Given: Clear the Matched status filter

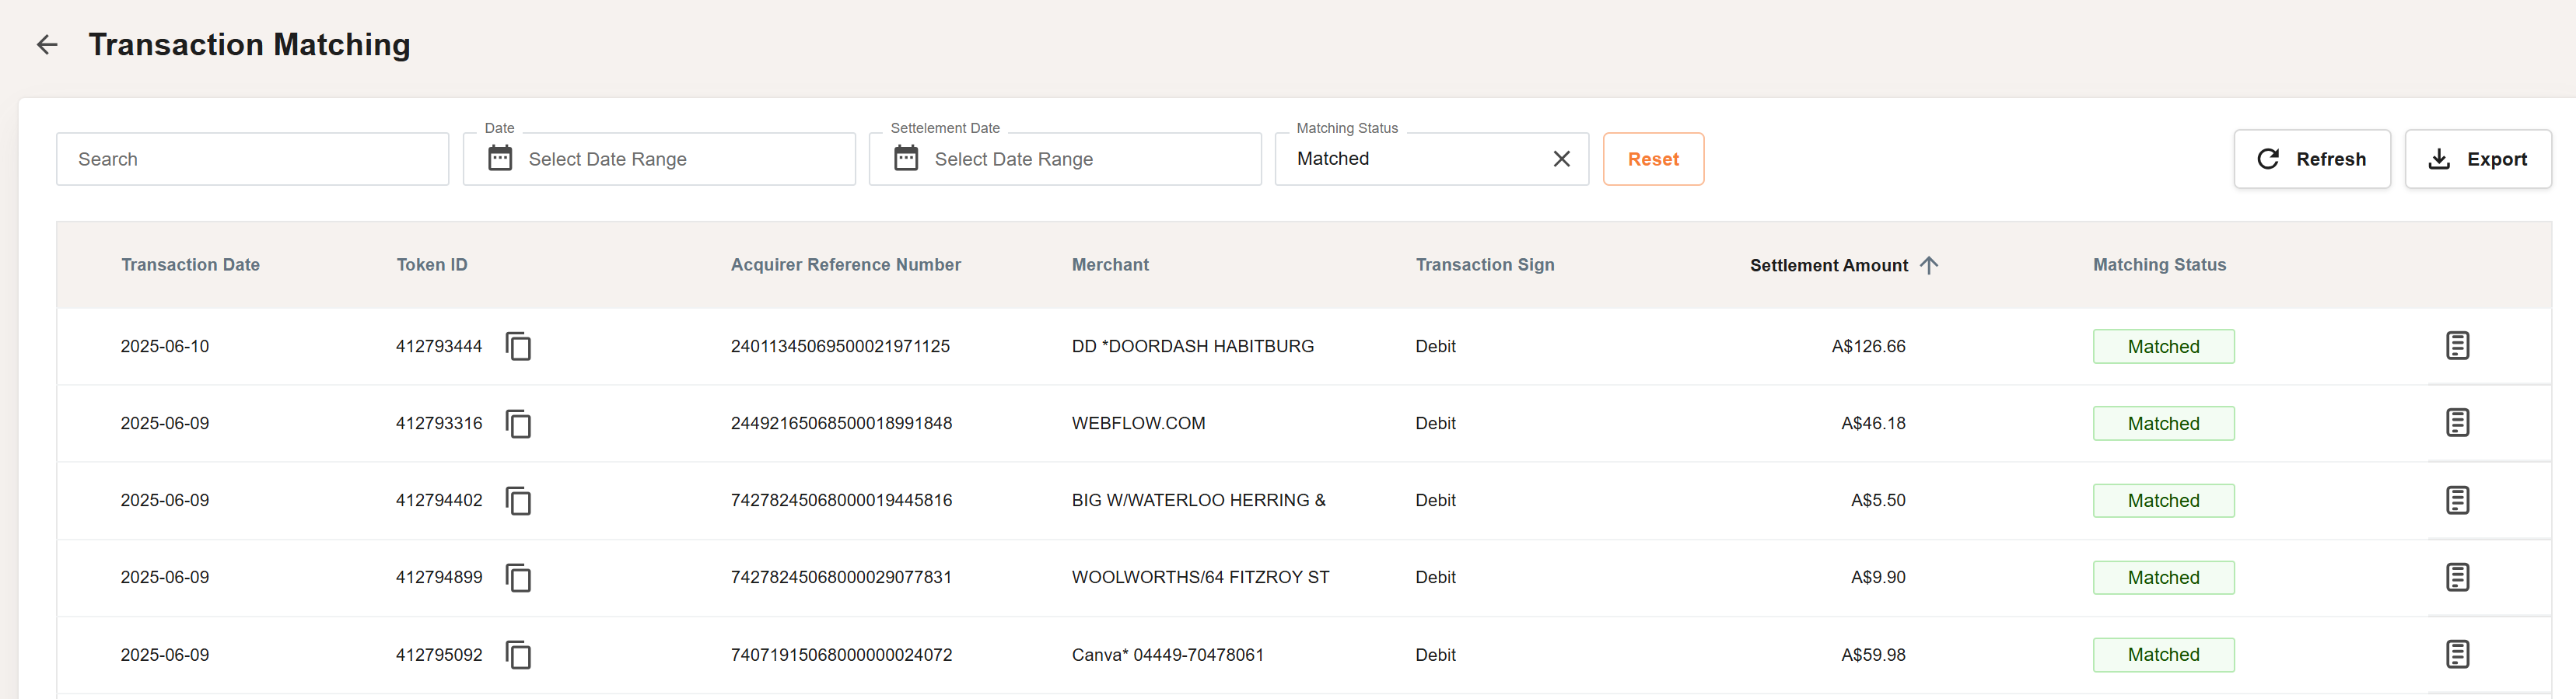Looking at the screenshot, I should tap(1561, 159).
